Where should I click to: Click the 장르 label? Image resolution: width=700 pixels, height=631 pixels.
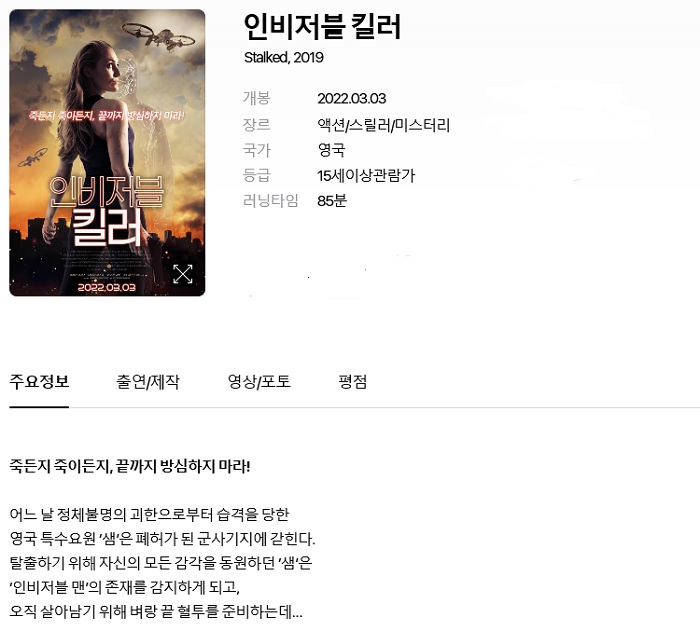[x=257, y=125]
